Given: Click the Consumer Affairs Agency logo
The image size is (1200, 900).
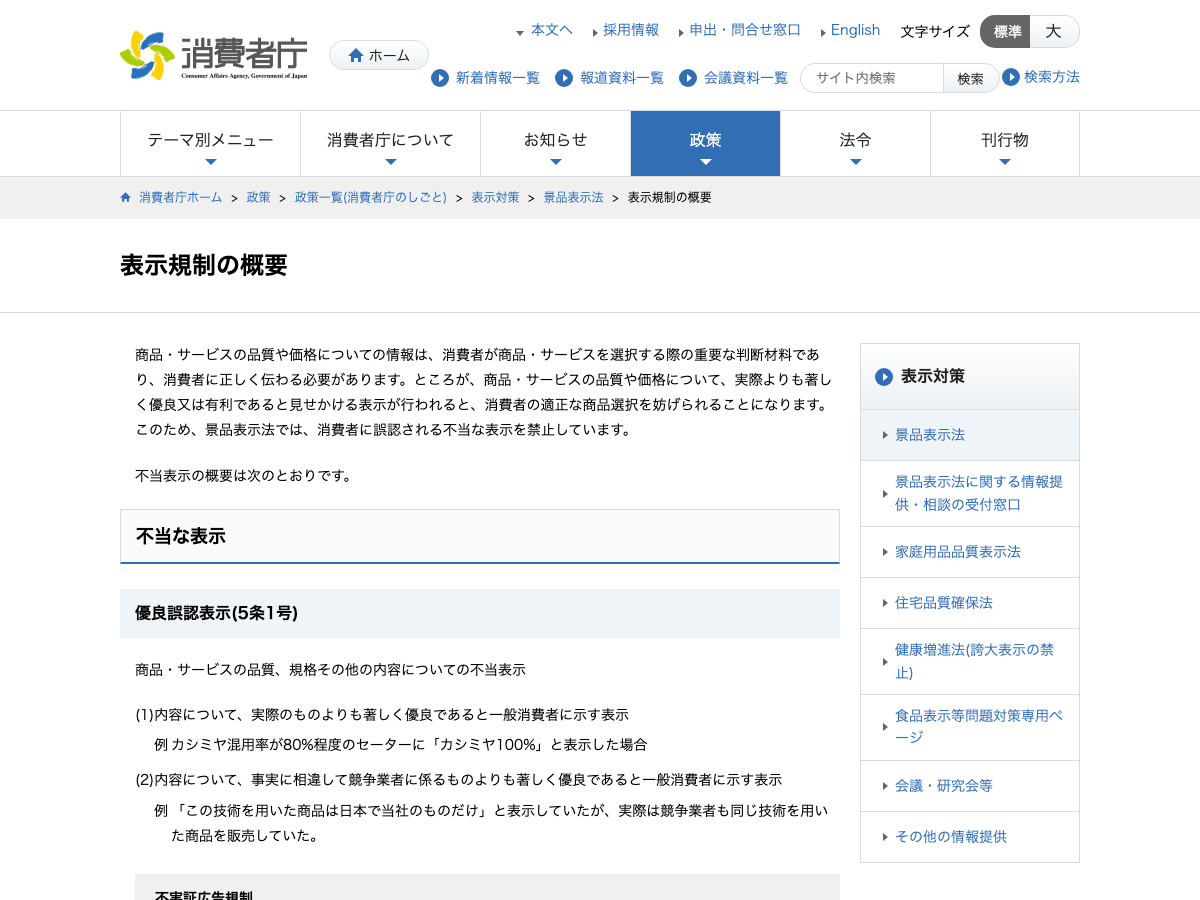Looking at the screenshot, I should [213, 55].
